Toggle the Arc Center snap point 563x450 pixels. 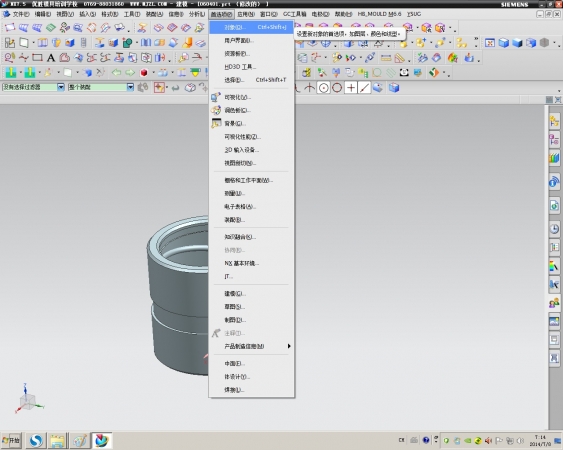coord(323,88)
